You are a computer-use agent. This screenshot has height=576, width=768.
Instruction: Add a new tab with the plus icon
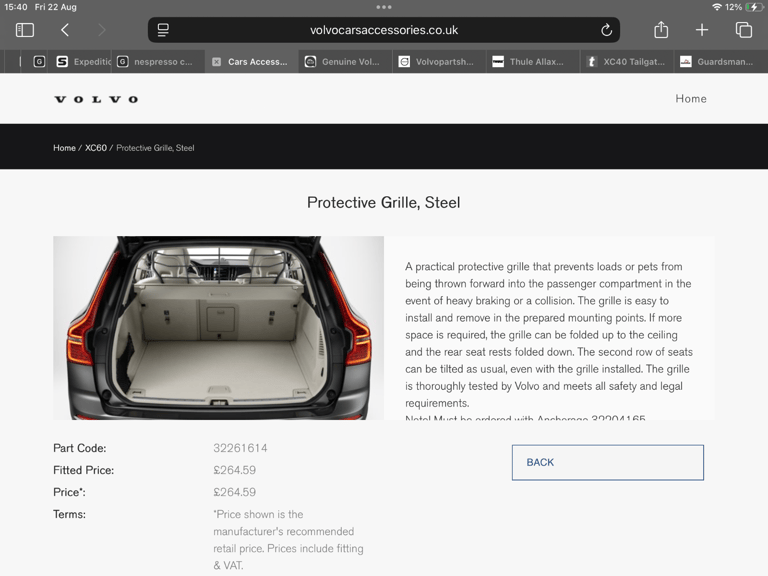coord(702,30)
